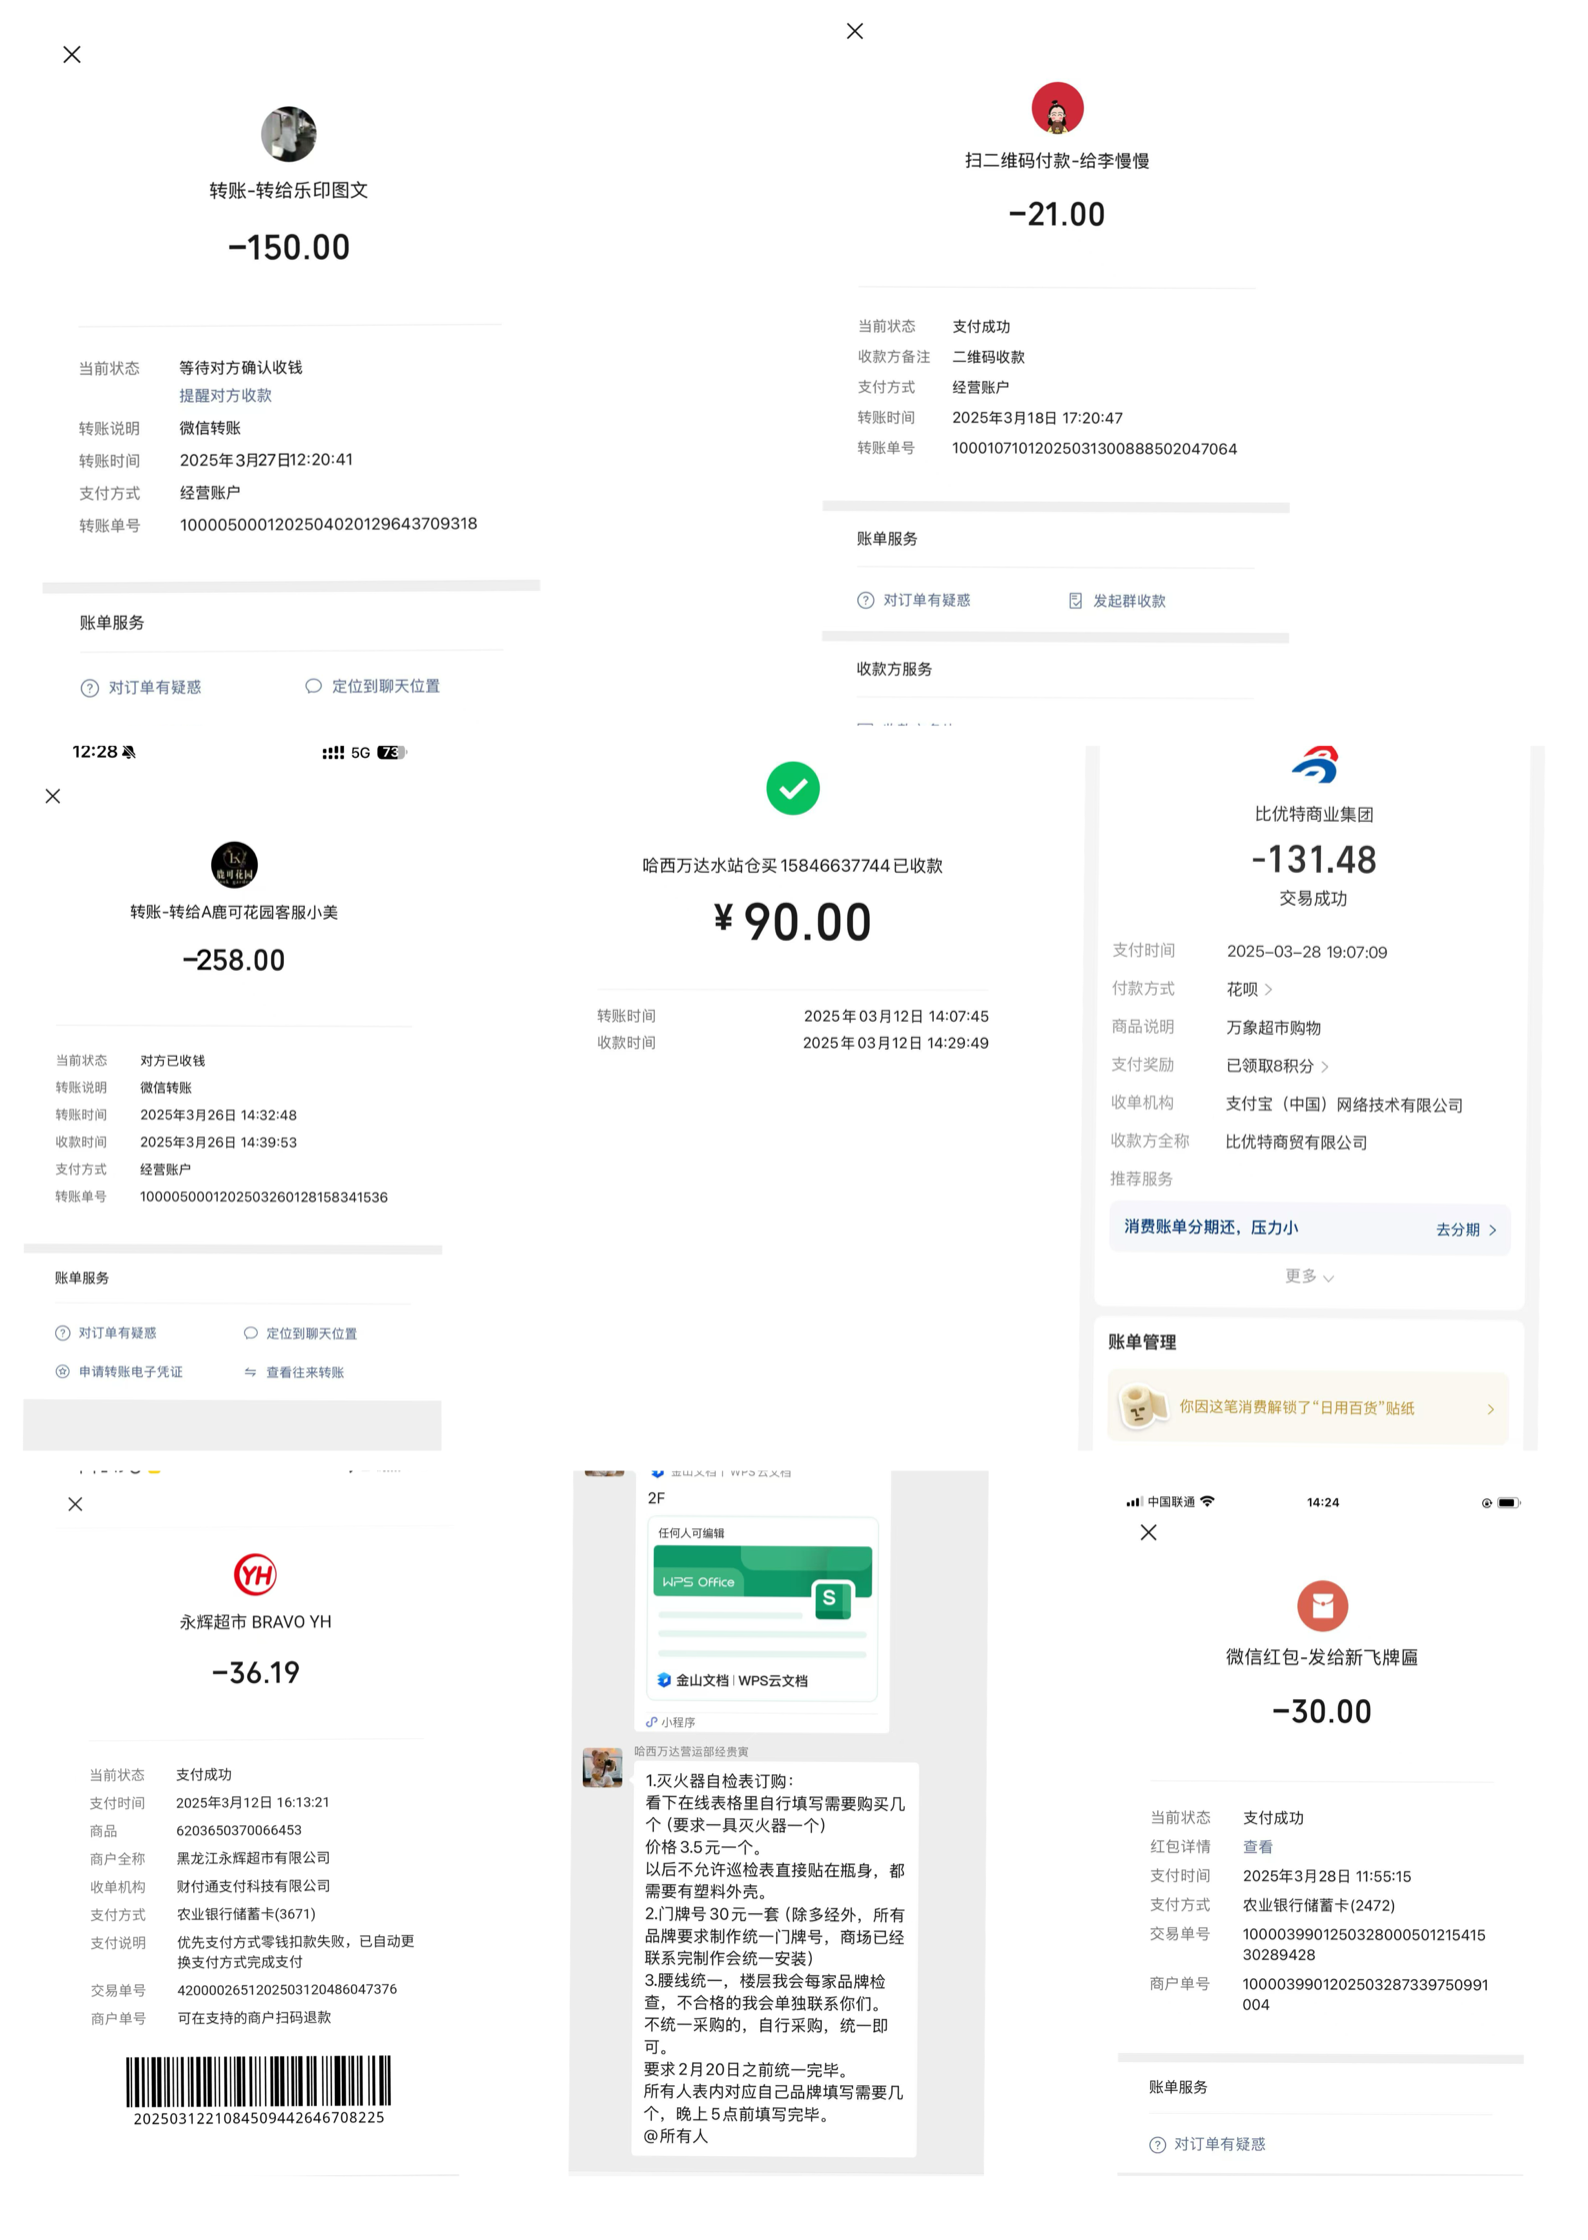Image resolution: width=1588 pixels, height=2240 pixels.
Task: Click 查看 next to 红包详情
Action: [x=1257, y=1847]
